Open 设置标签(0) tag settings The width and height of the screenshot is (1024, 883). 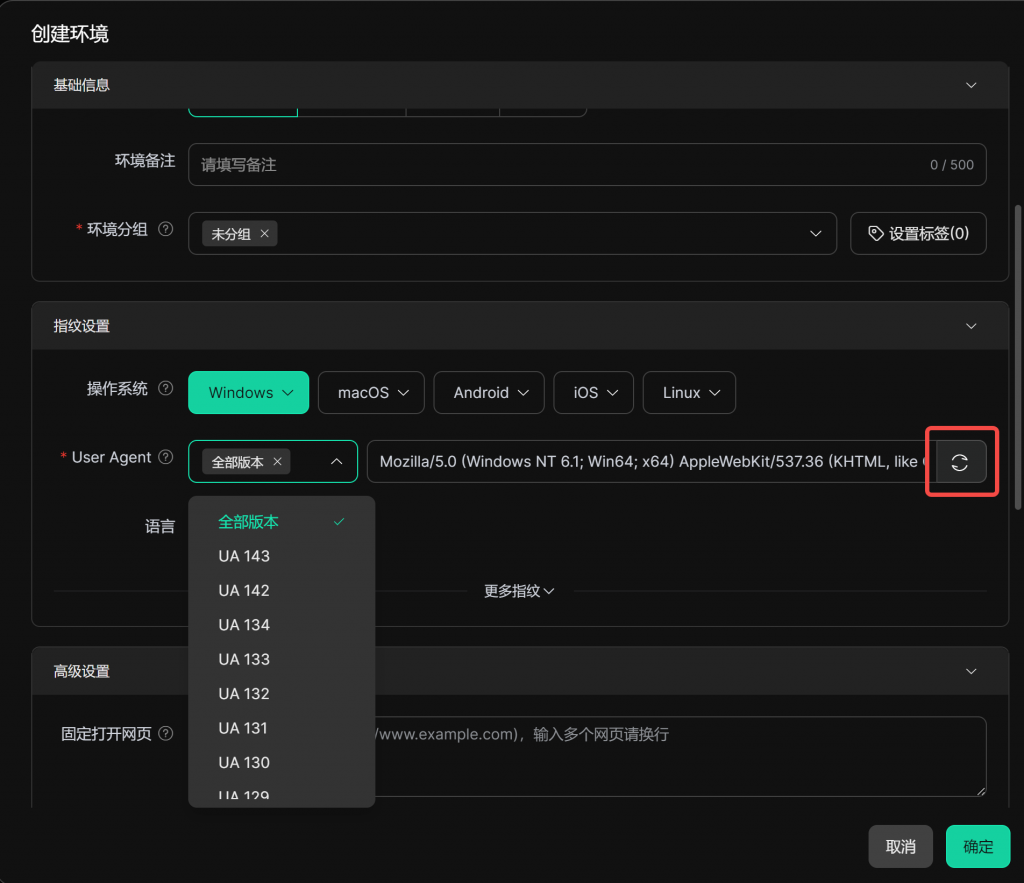pos(918,233)
